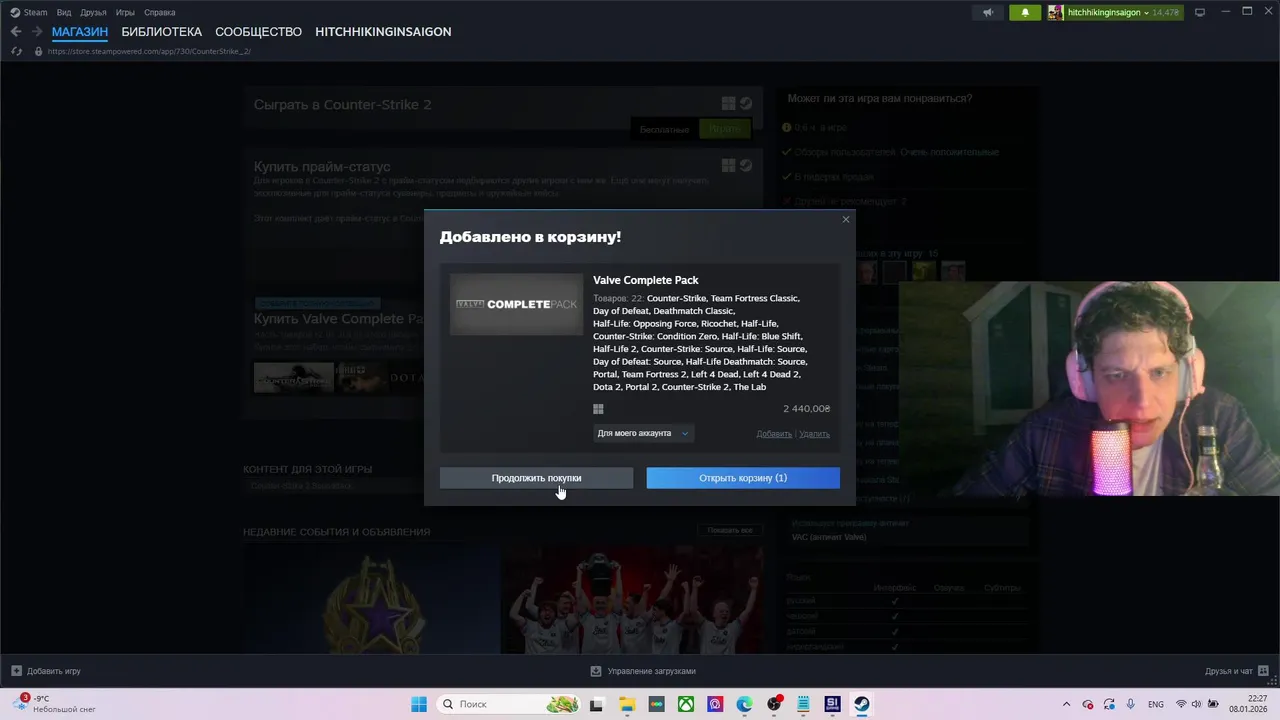The width and height of the screenshot is (1280, 720).
Task: Click 'Показать все' in recent events
Action: click(x=730, y=530)
